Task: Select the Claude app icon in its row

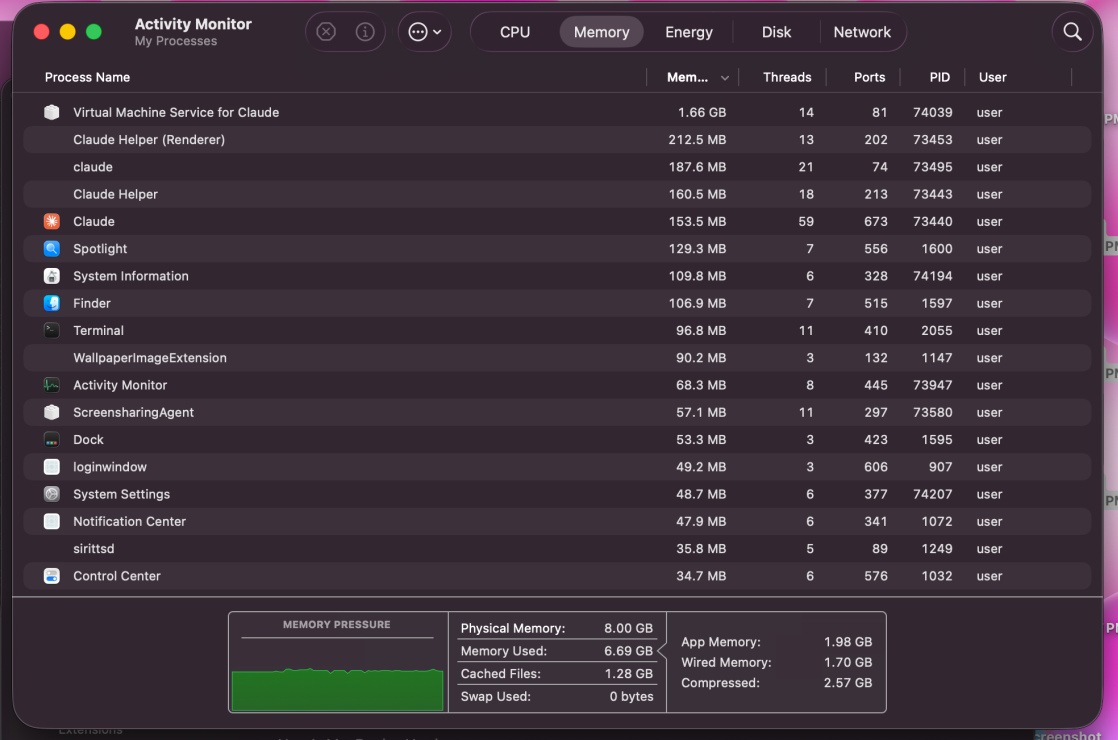Action: (51, 221)
